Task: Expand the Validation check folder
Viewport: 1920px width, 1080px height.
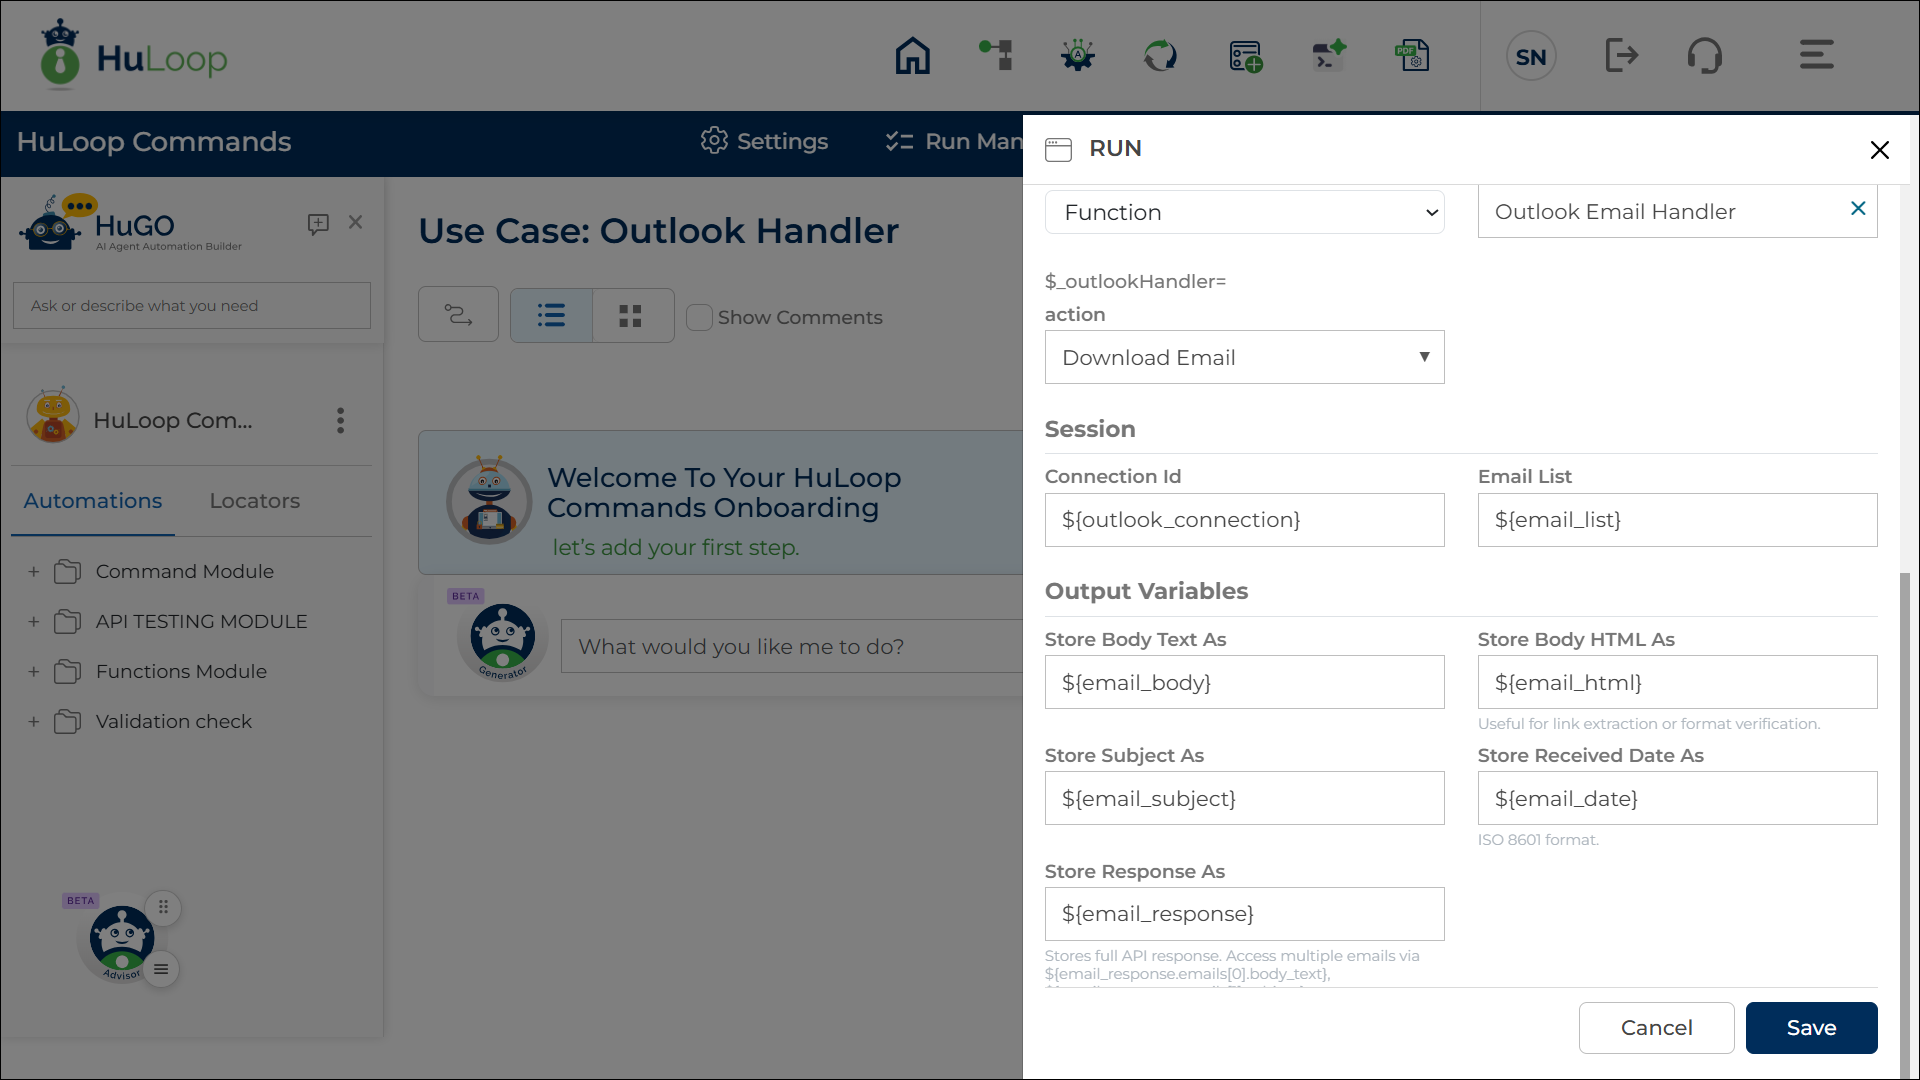Action: [x=34, y=722]
